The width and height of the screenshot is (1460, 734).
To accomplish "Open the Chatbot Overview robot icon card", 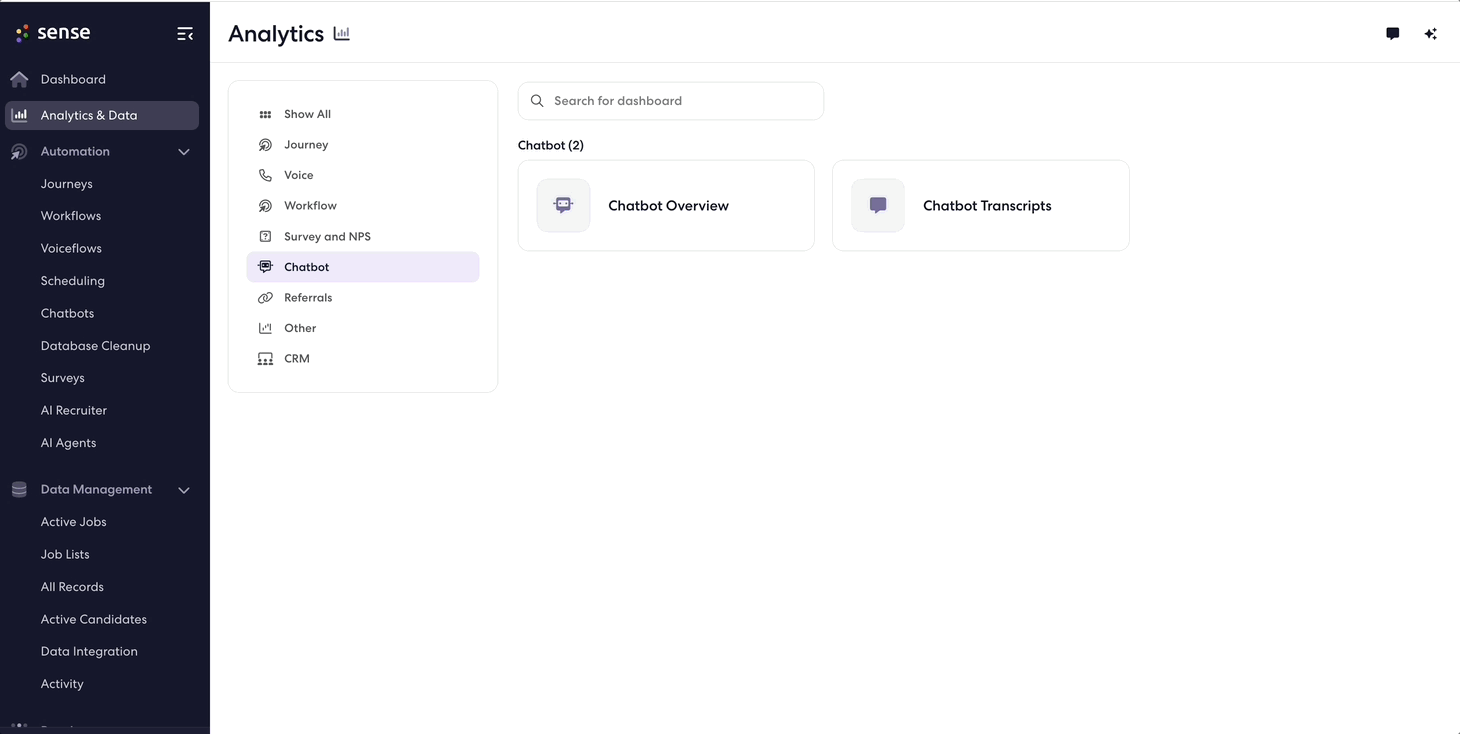I will pyautogui.click(x=564, y=205).
